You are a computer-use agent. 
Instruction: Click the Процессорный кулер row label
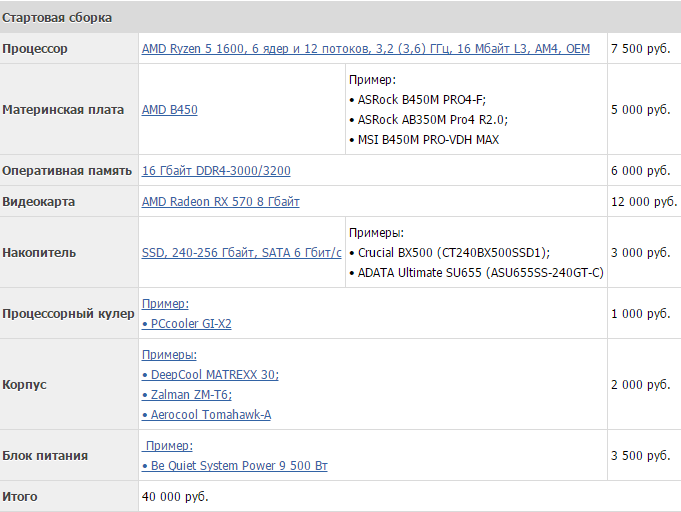click(68, 314)
